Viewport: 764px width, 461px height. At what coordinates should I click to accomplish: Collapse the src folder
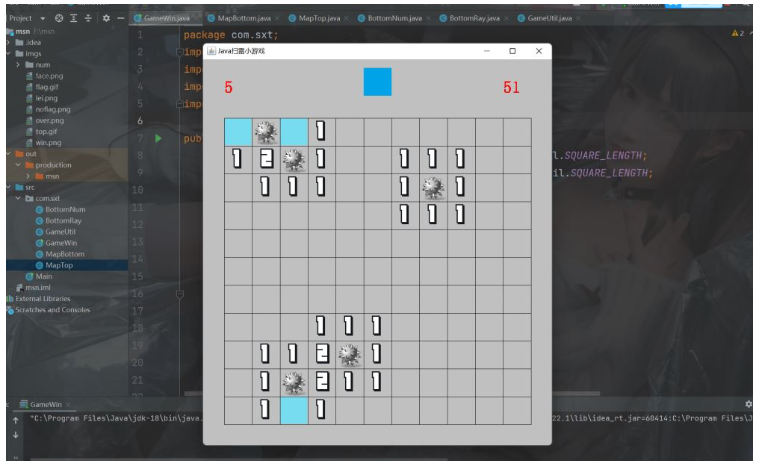click(x=8, y=188)
